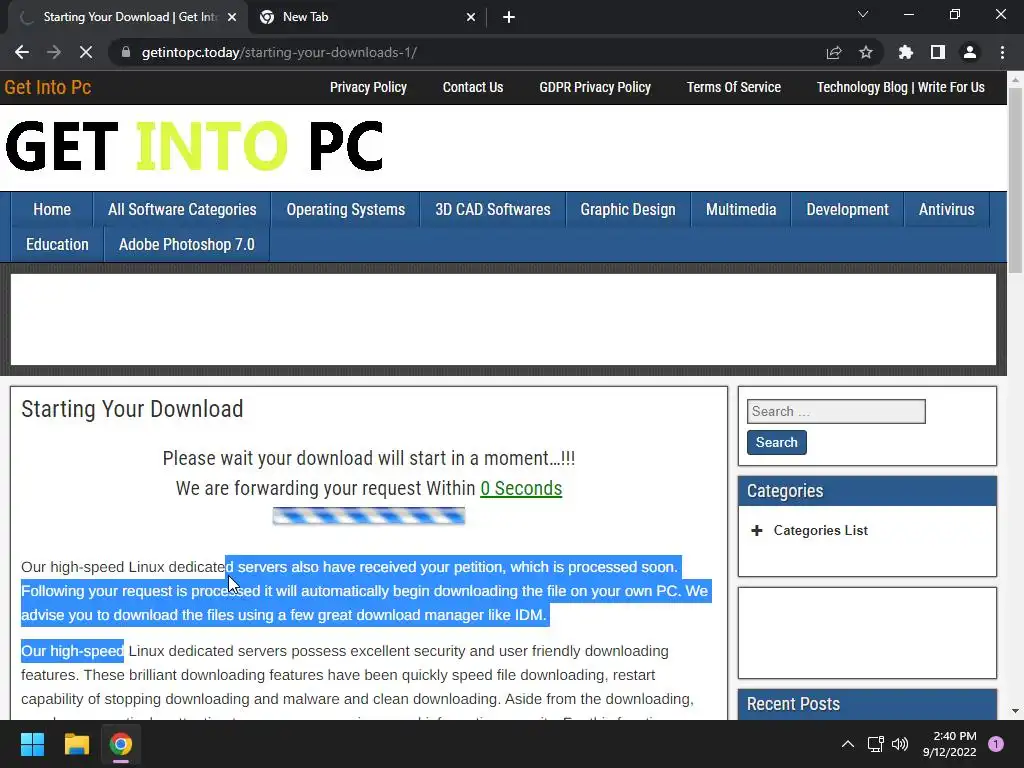Image resolution: width=1024 pixels, height=768 pixels.
Task: Switch to the New Tab tab
Action: point(367,17)
